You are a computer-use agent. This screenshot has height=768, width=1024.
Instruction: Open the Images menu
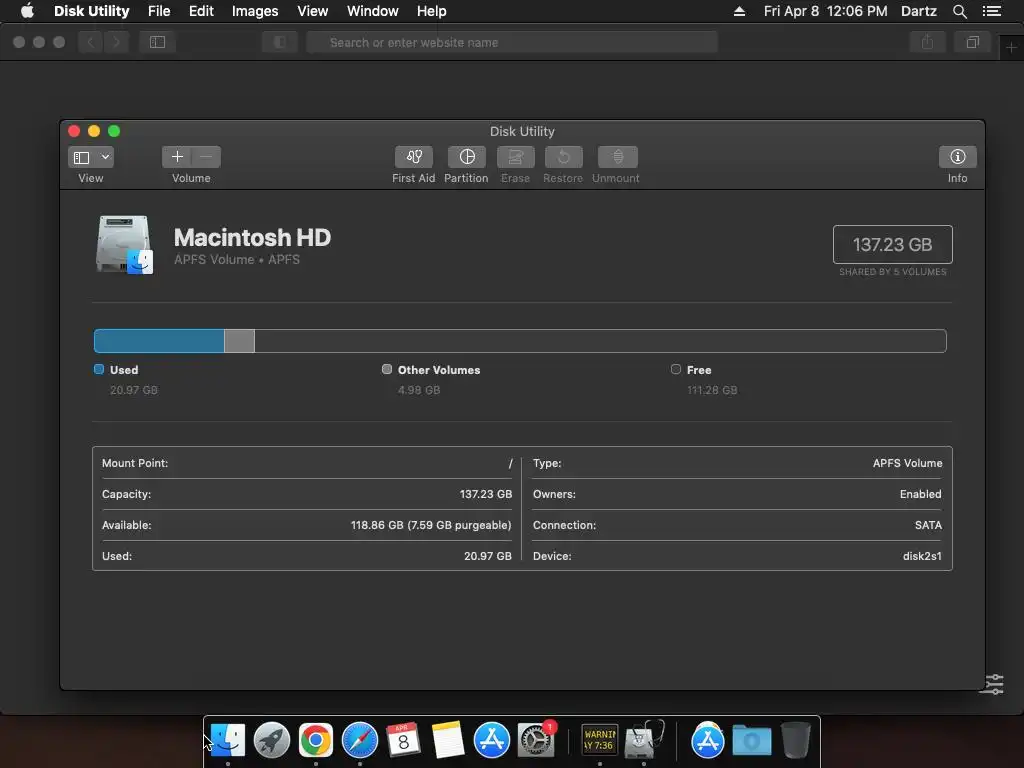(255, 11)
